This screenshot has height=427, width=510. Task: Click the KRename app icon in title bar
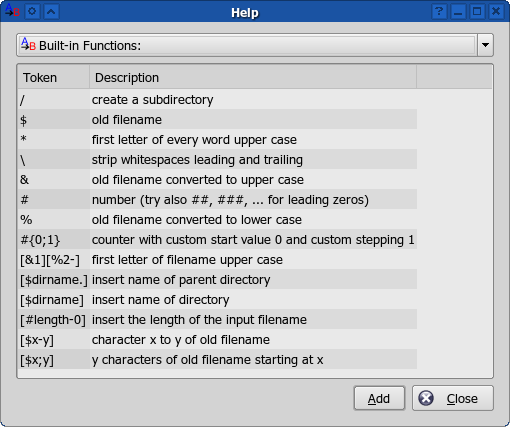tap(12, 11)
